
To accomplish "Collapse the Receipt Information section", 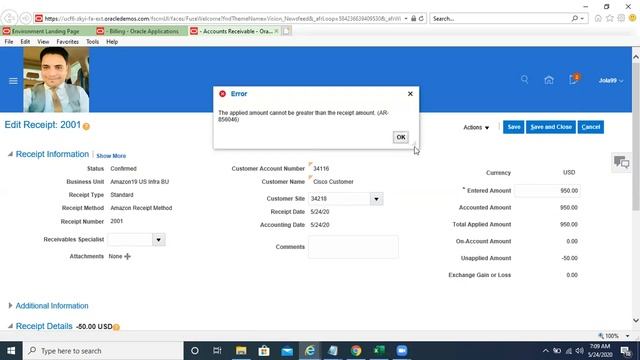I will tap(10, 154).
